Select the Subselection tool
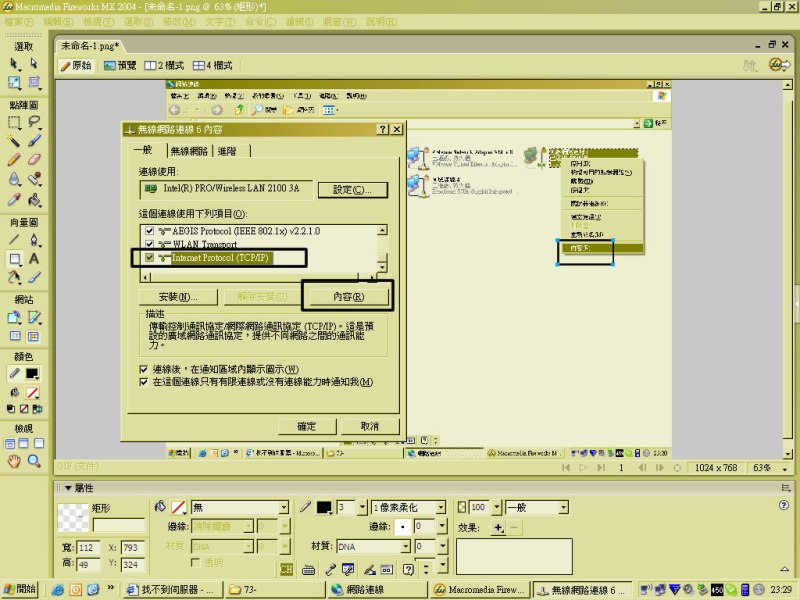This screenshot has height=600, width=800. click(x=34, y=64)
